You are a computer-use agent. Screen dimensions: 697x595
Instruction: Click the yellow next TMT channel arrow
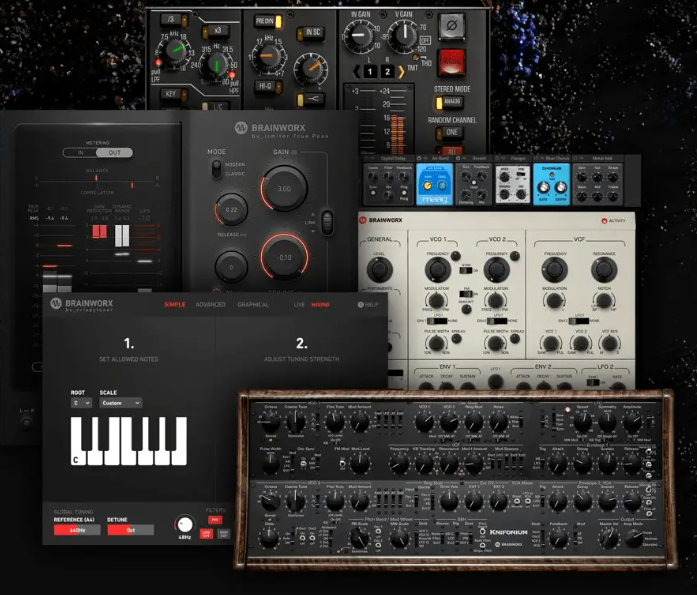(401, 72)
